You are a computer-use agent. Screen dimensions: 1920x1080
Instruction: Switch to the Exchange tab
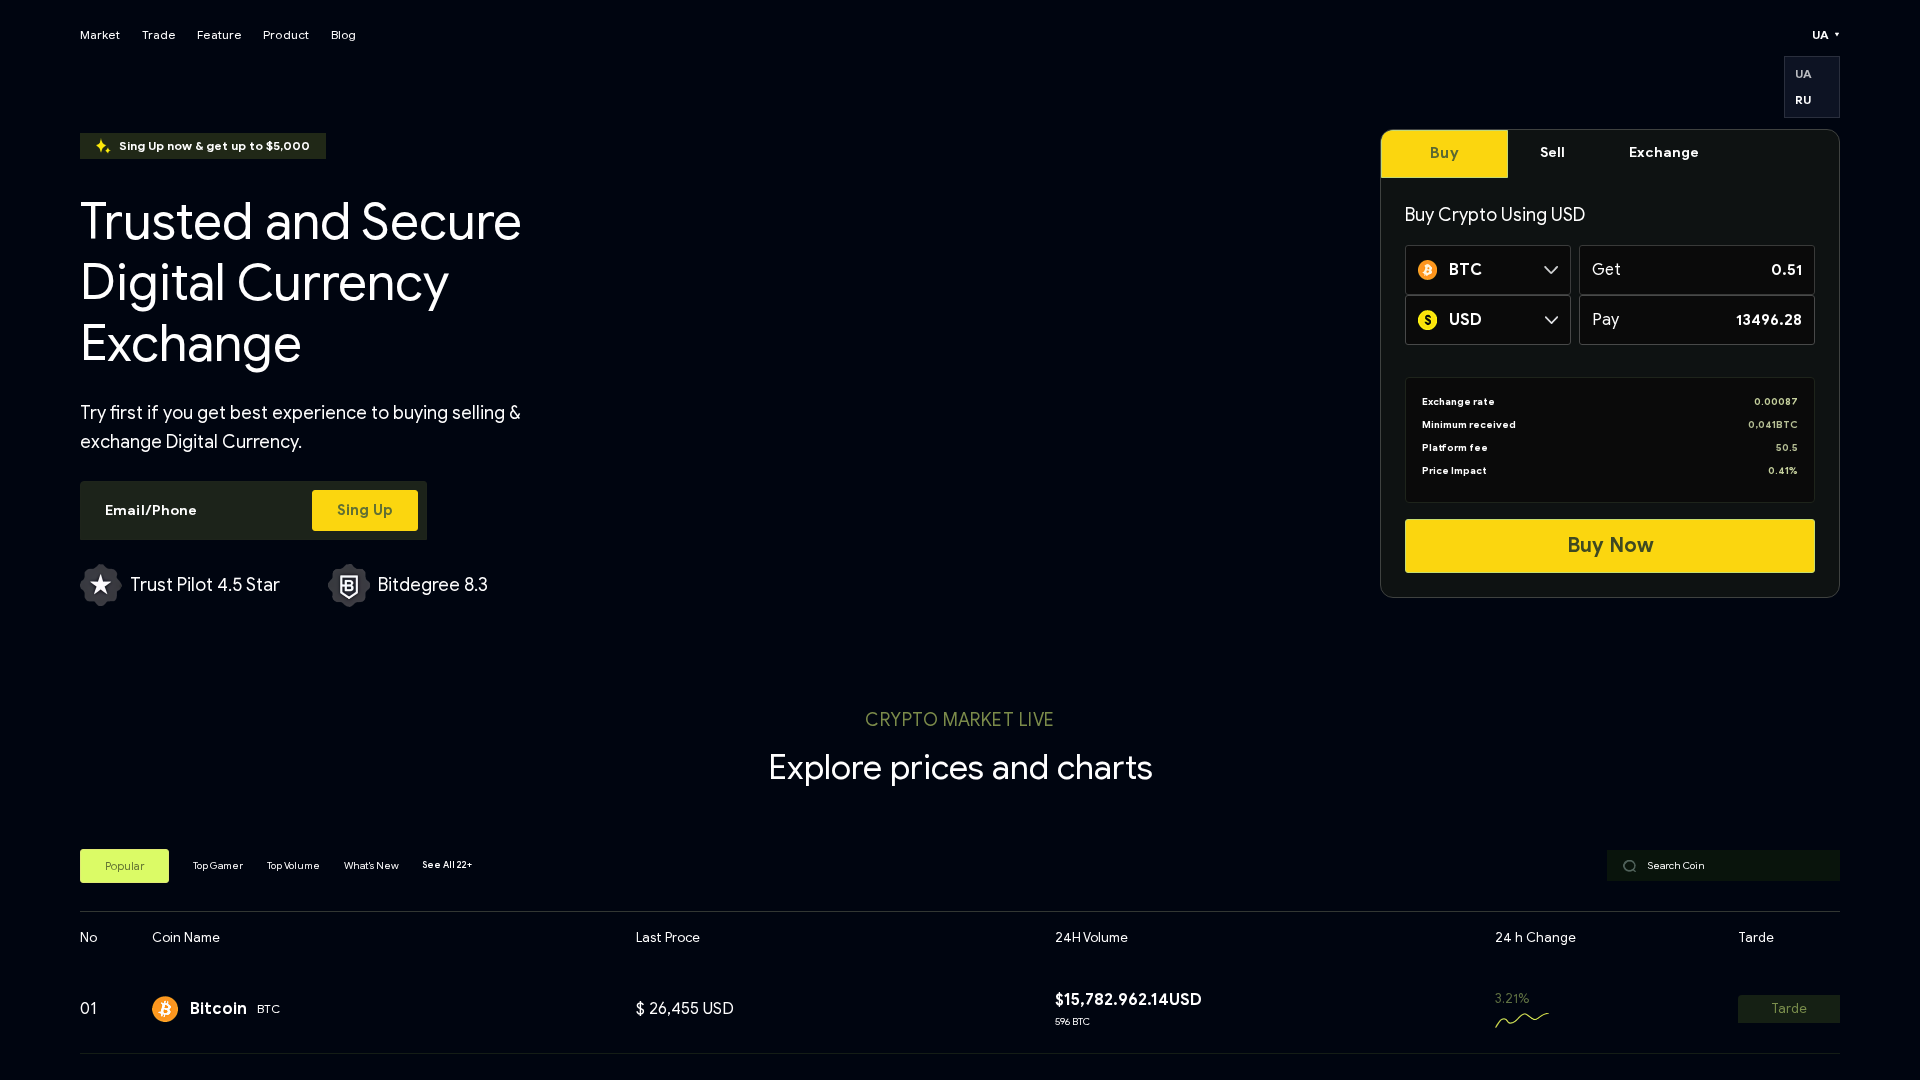pyautogui.click(x=1663, y=153)
